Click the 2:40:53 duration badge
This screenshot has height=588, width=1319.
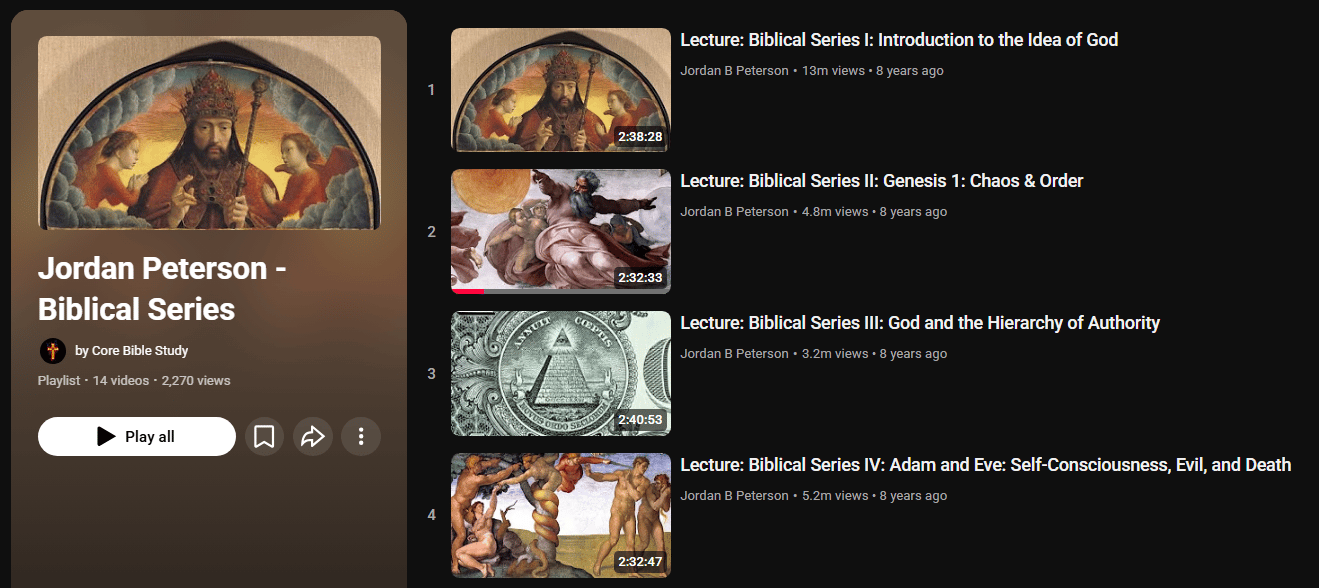(x=640, y=420)
